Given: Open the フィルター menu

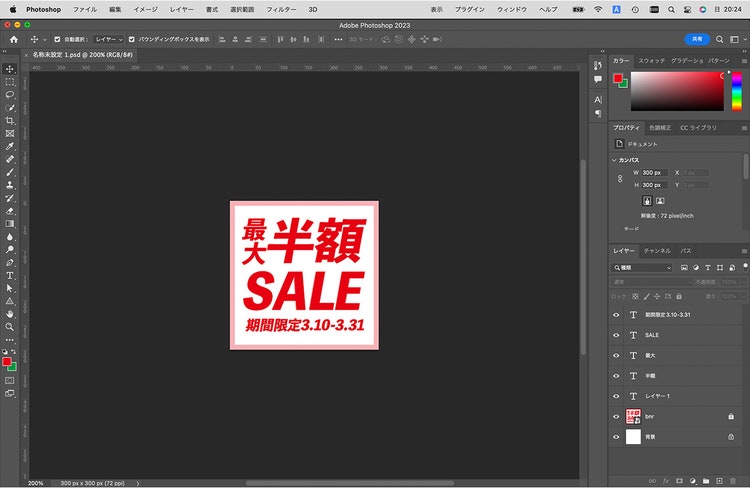Looking at the screenshot, I should coord(281,10).
